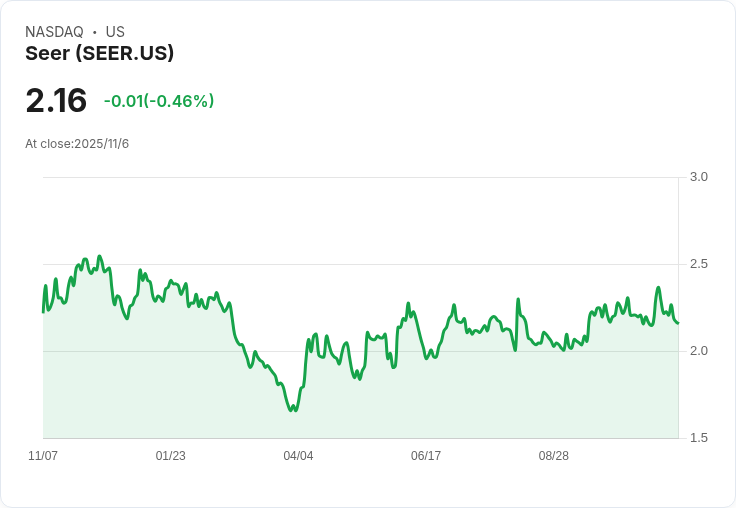
Task: Click the 2.5 y-axis label
Action: pyautogui.click(x=699, y=264)
